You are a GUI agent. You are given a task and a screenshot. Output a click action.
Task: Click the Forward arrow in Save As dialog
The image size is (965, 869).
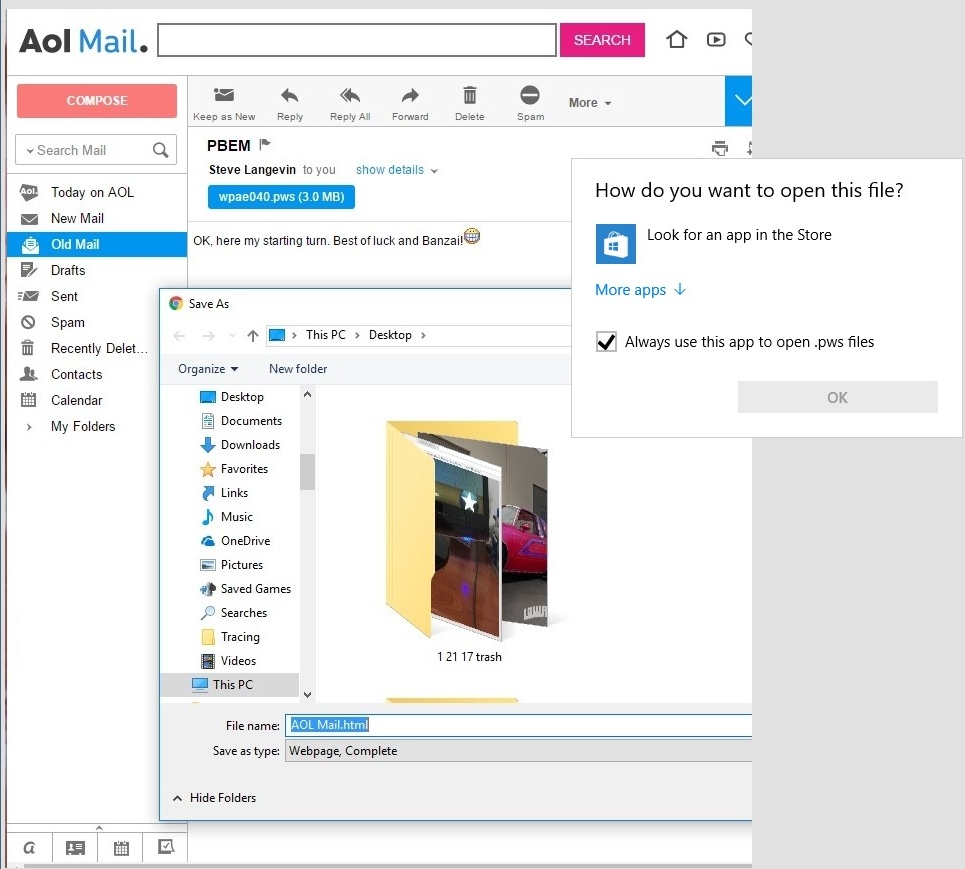[x=209, y=335]
